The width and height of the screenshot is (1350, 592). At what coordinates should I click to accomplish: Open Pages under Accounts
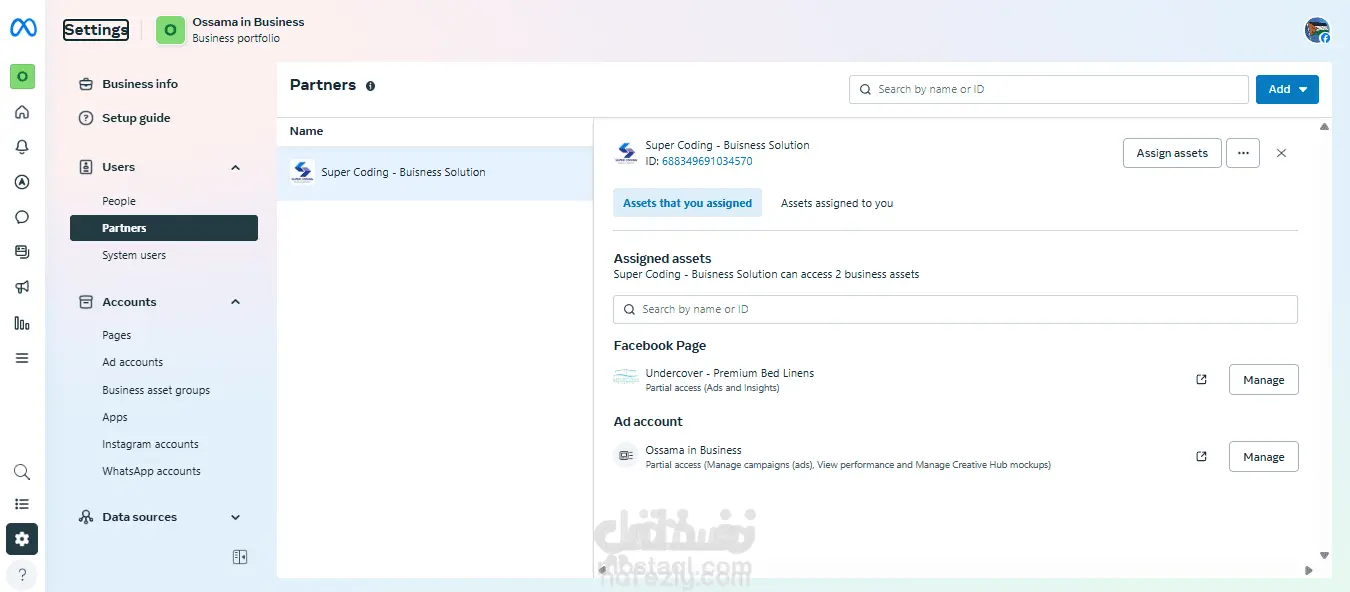coord(117,335)
